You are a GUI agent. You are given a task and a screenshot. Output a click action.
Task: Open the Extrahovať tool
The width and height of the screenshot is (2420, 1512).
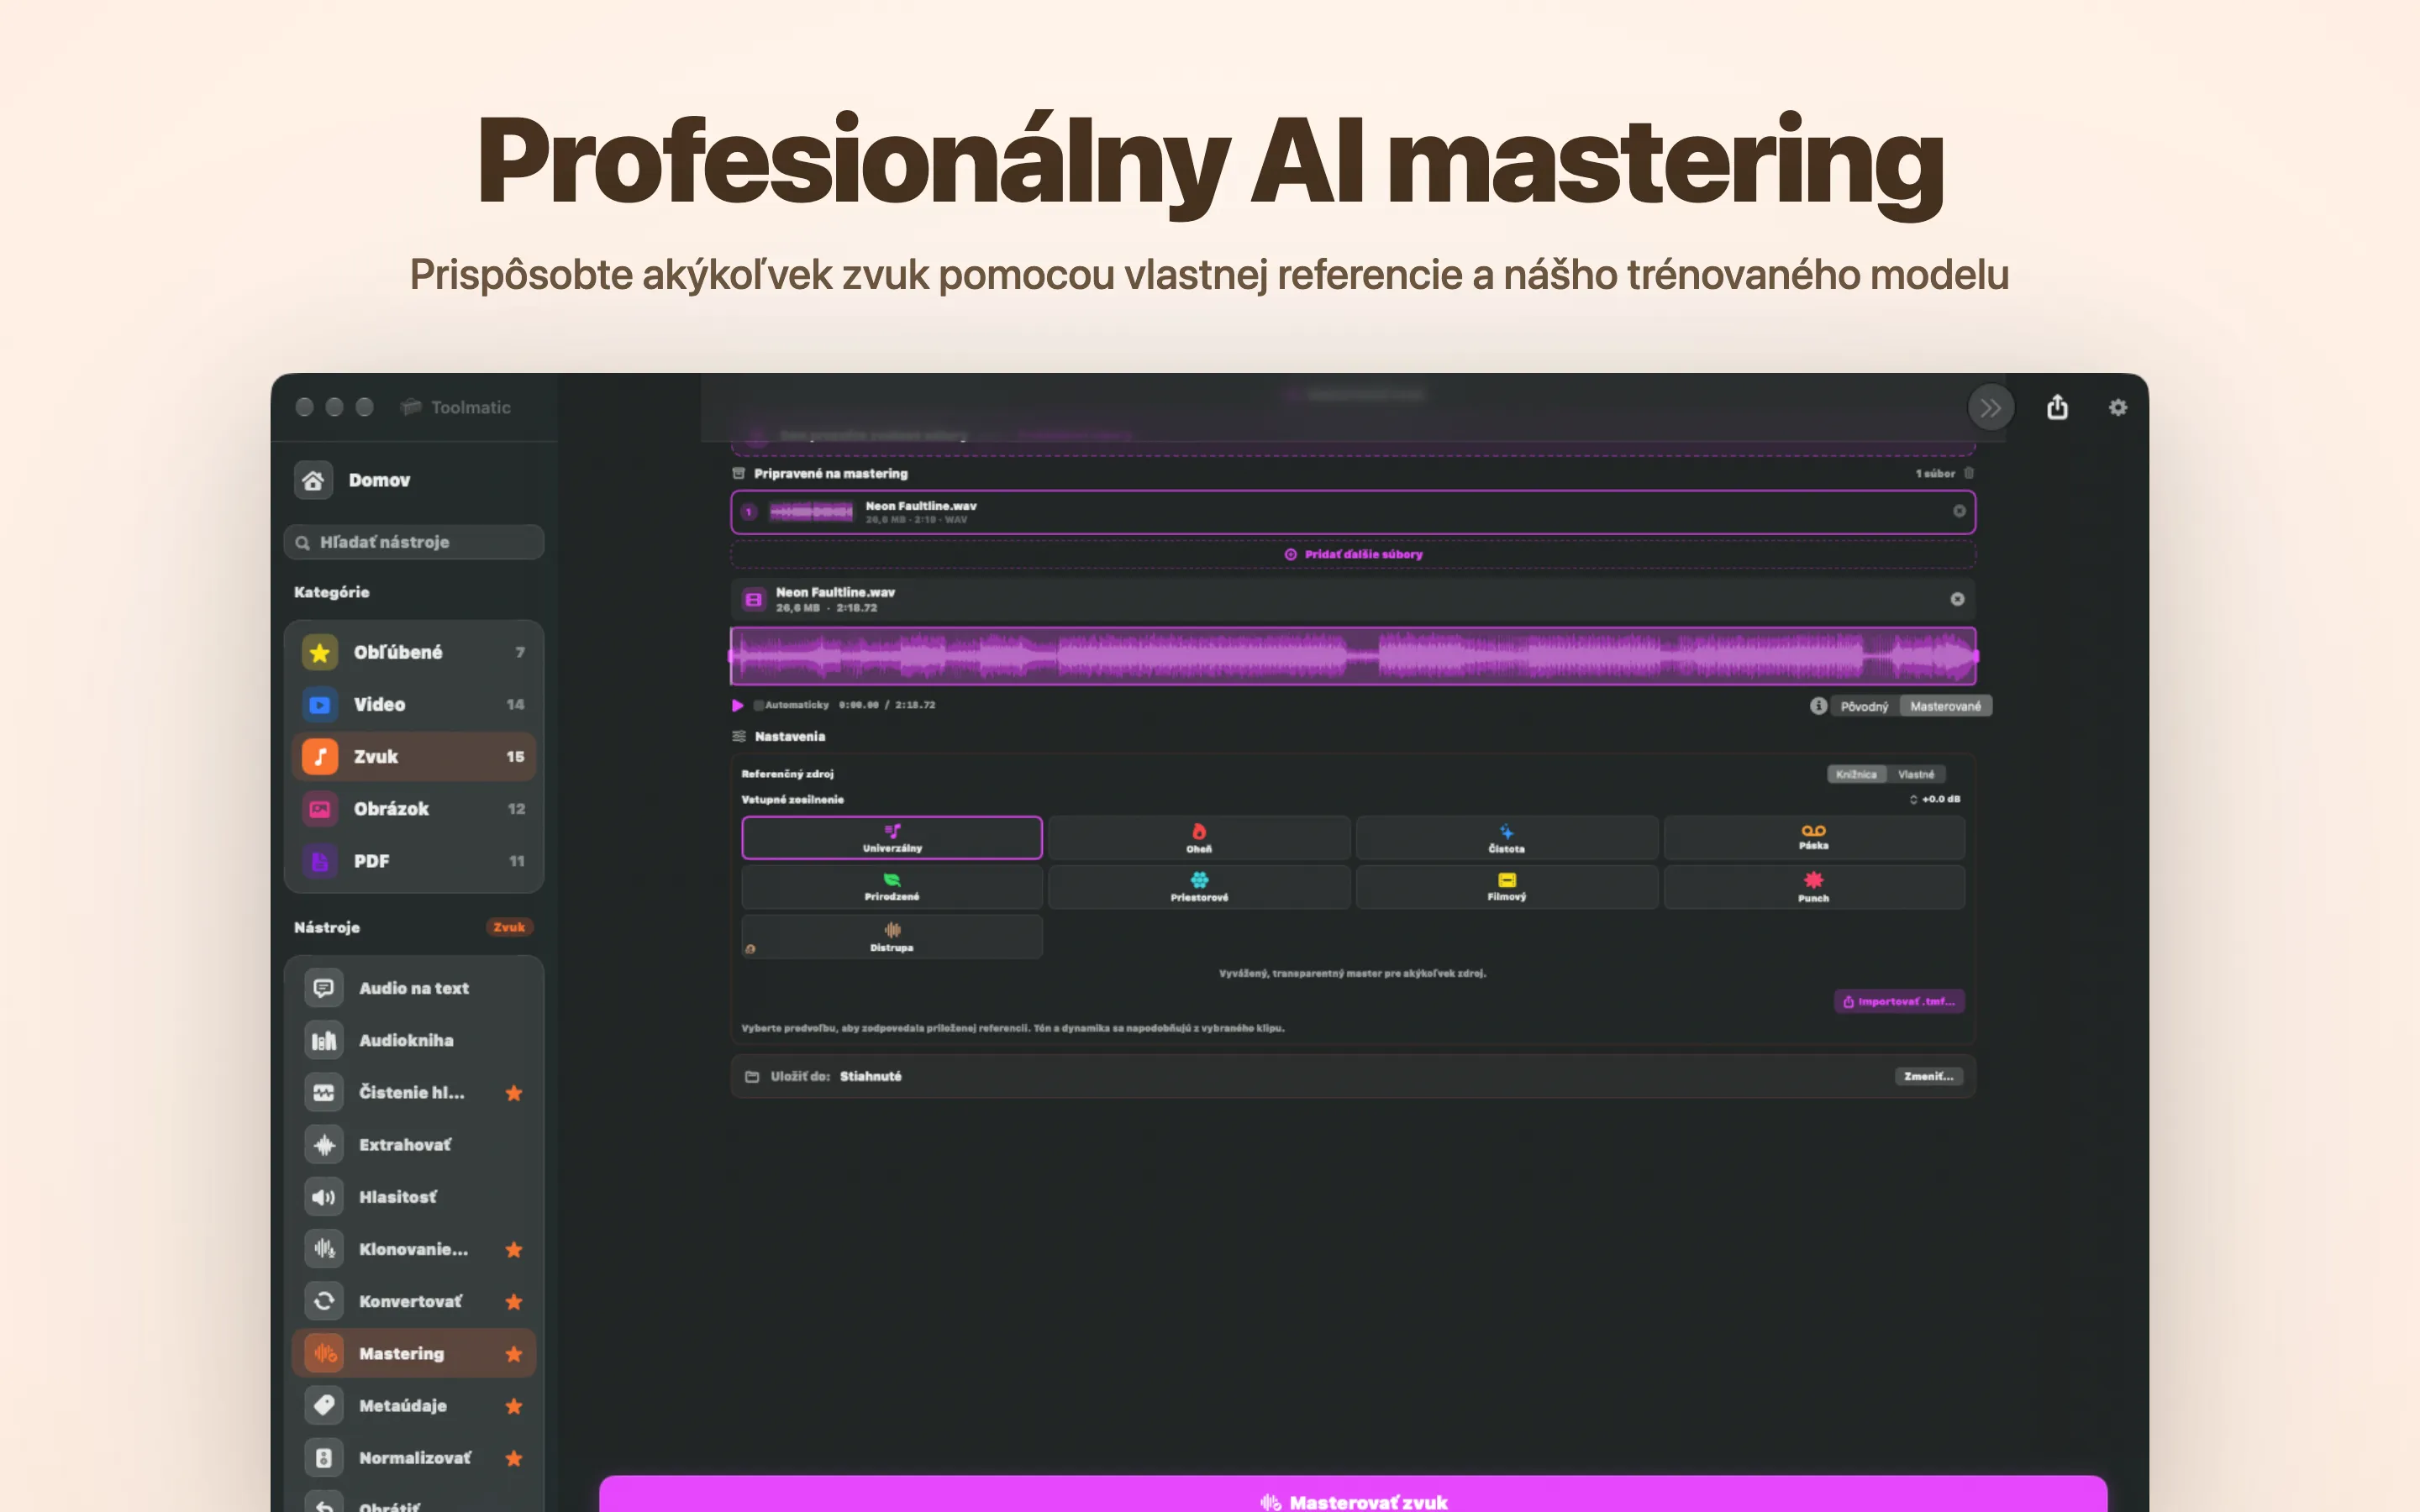click(414, 1144)
